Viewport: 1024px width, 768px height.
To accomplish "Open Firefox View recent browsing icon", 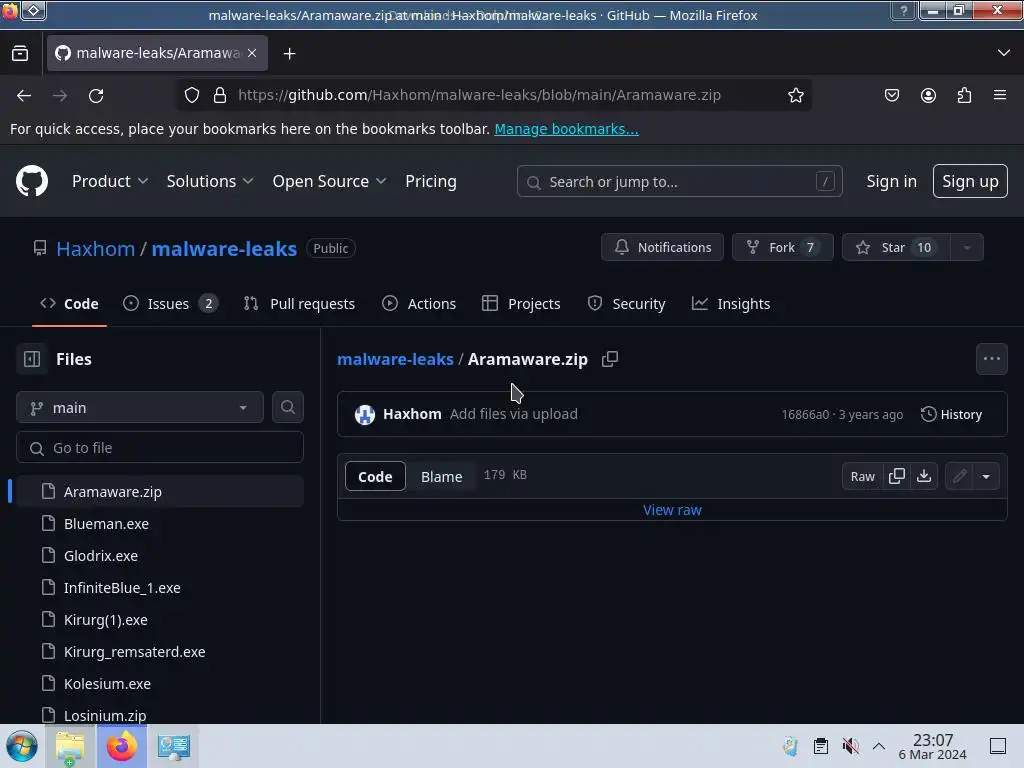I will tap(20, 53).
